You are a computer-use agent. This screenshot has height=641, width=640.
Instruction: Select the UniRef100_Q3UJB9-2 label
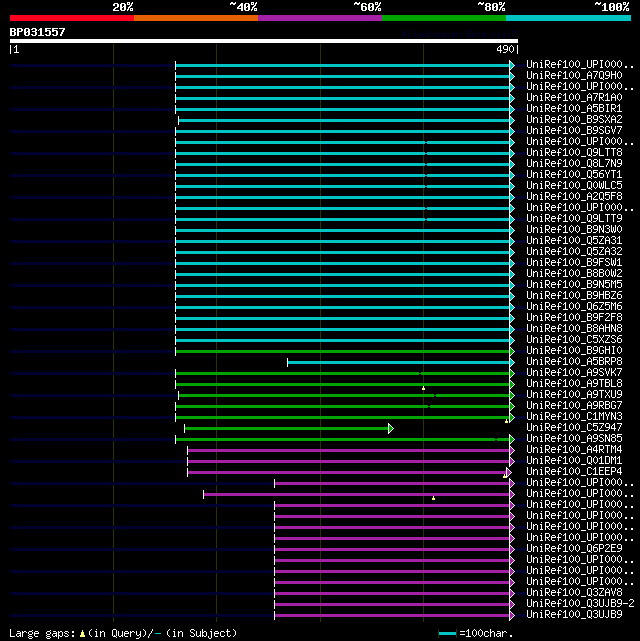point(580,604)
